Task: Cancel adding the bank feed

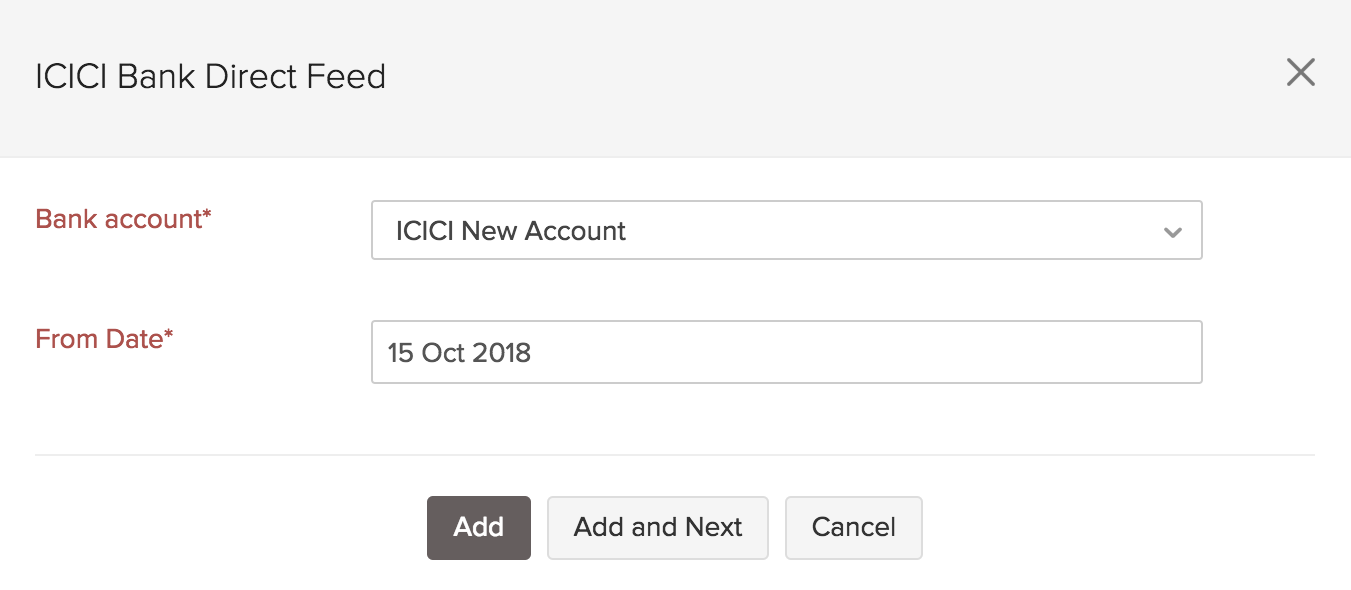Action: tap(853, 527)
